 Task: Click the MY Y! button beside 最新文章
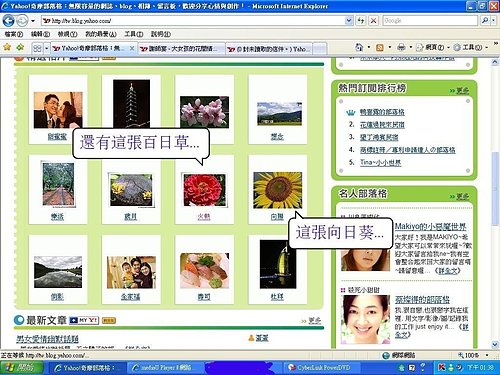84,320
